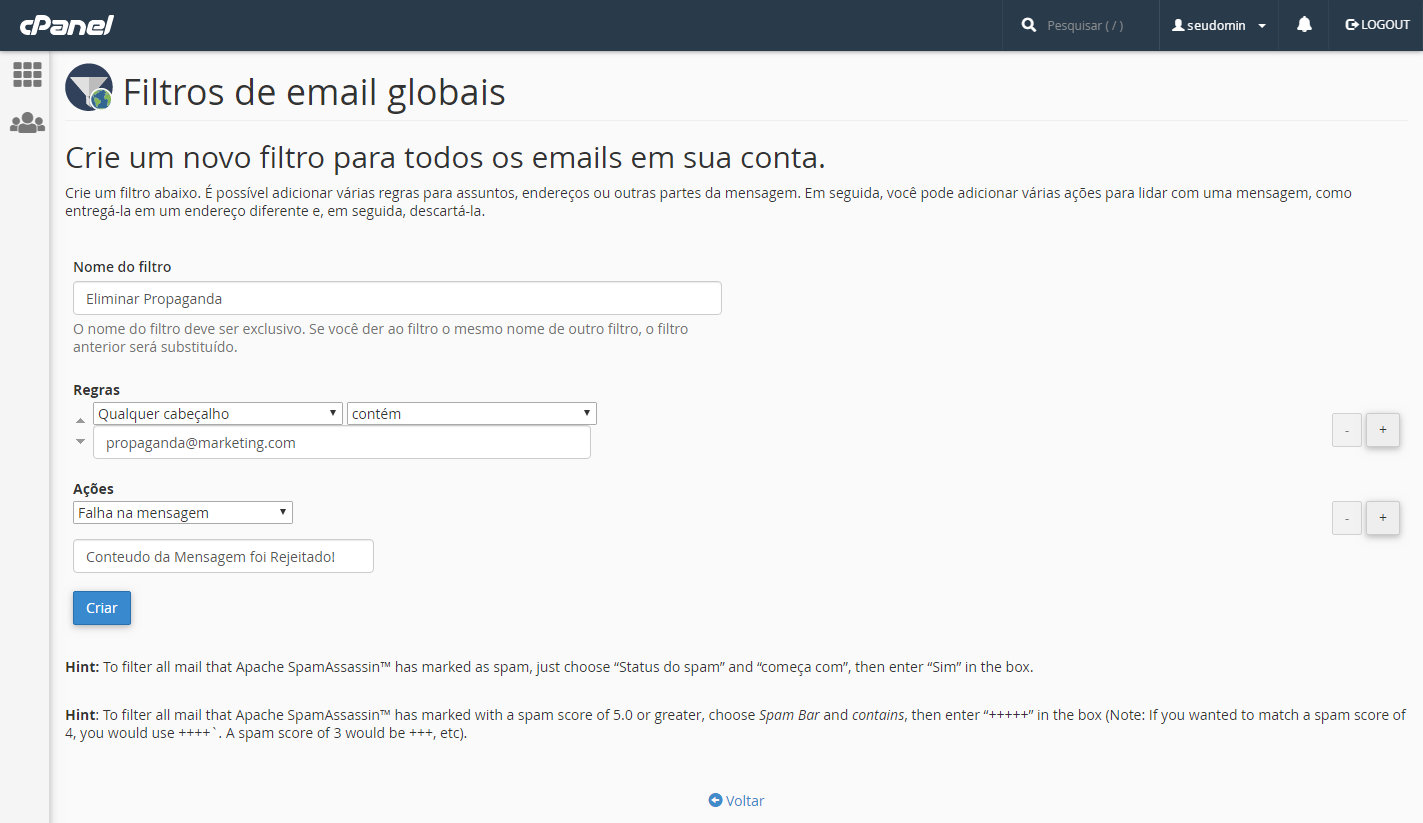Follow the Voltar link
This screenshot has height=823, width=1423.
tap(736, 801)
